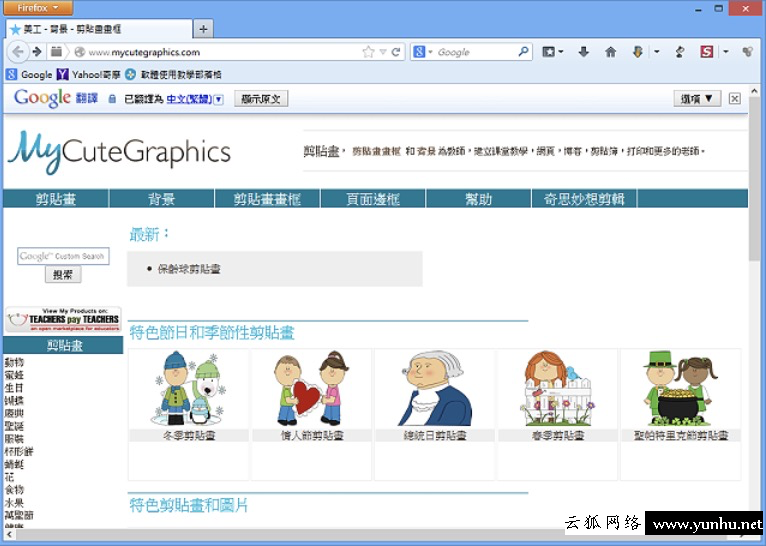Open the orange Firefox menu button
Viewport: 766px width, 546px height.
[38, 8]
